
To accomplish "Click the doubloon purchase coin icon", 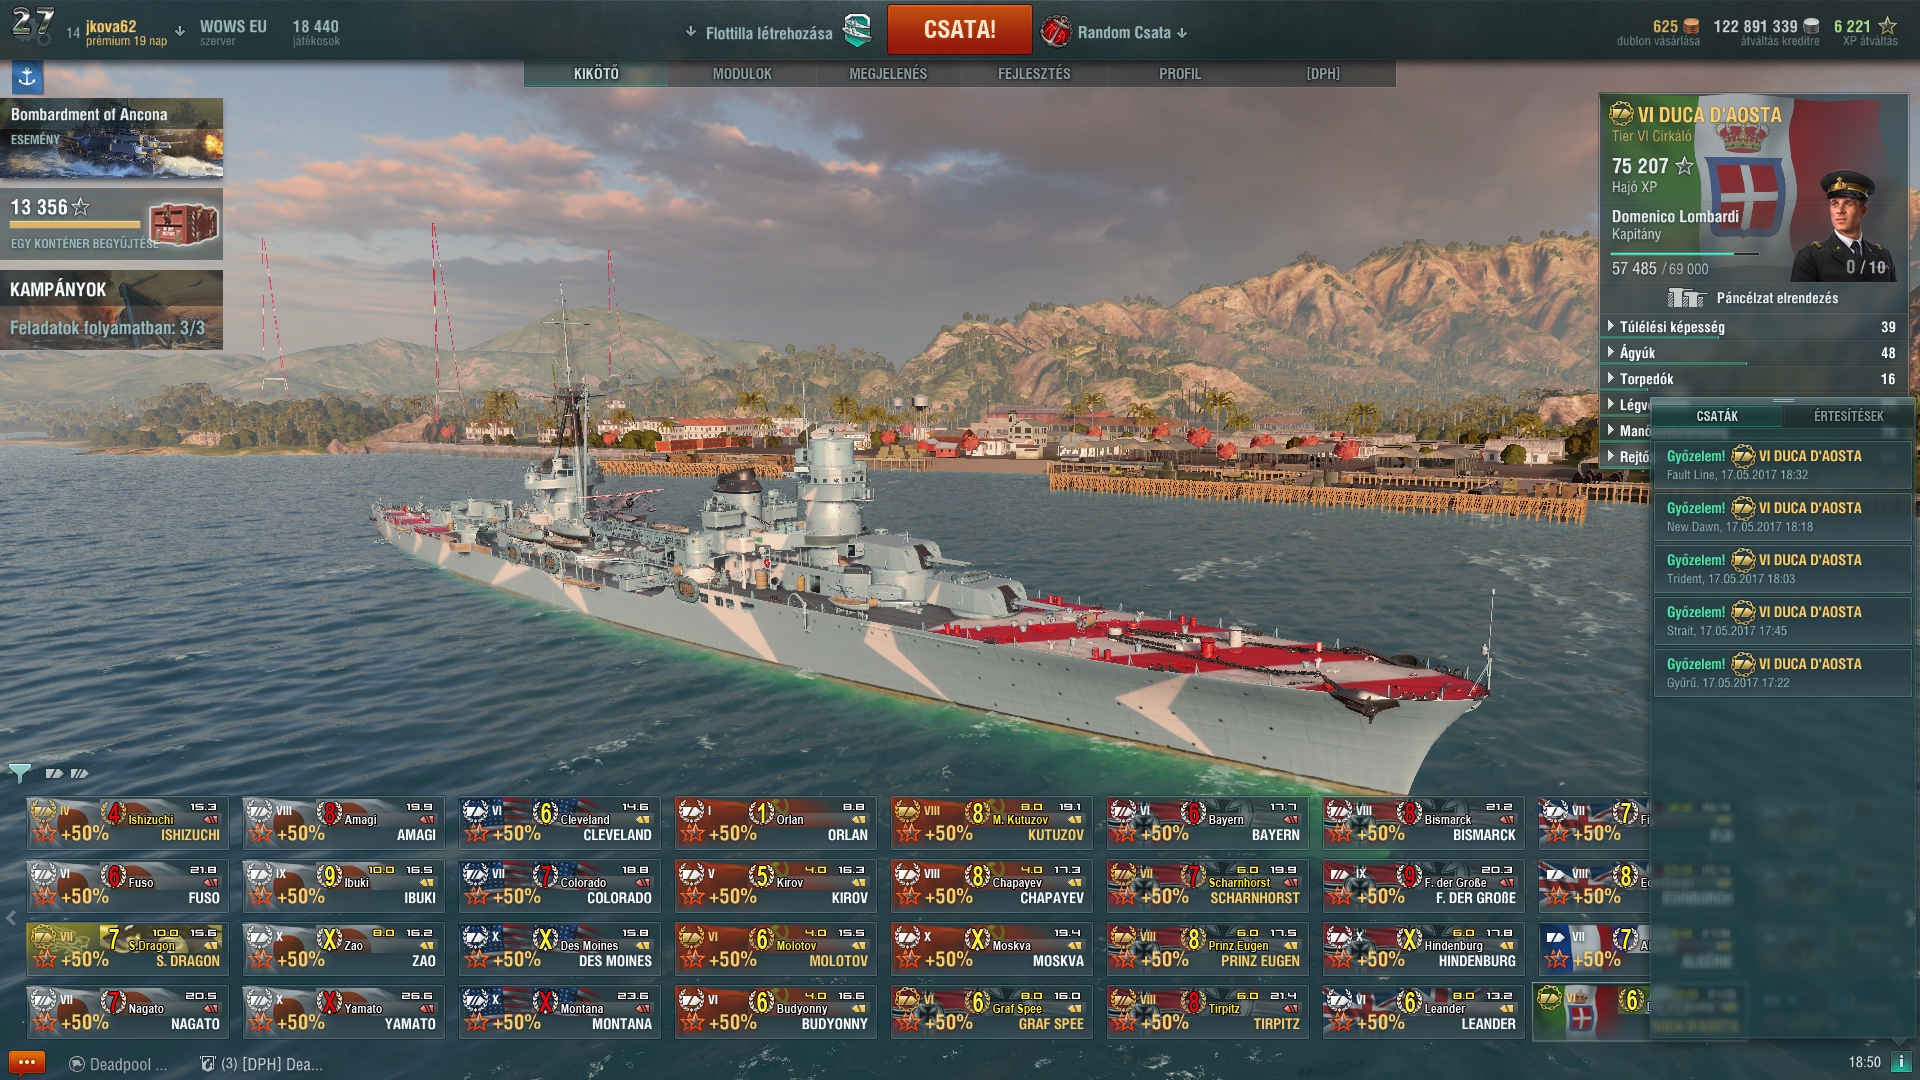I will point(1691,27).
